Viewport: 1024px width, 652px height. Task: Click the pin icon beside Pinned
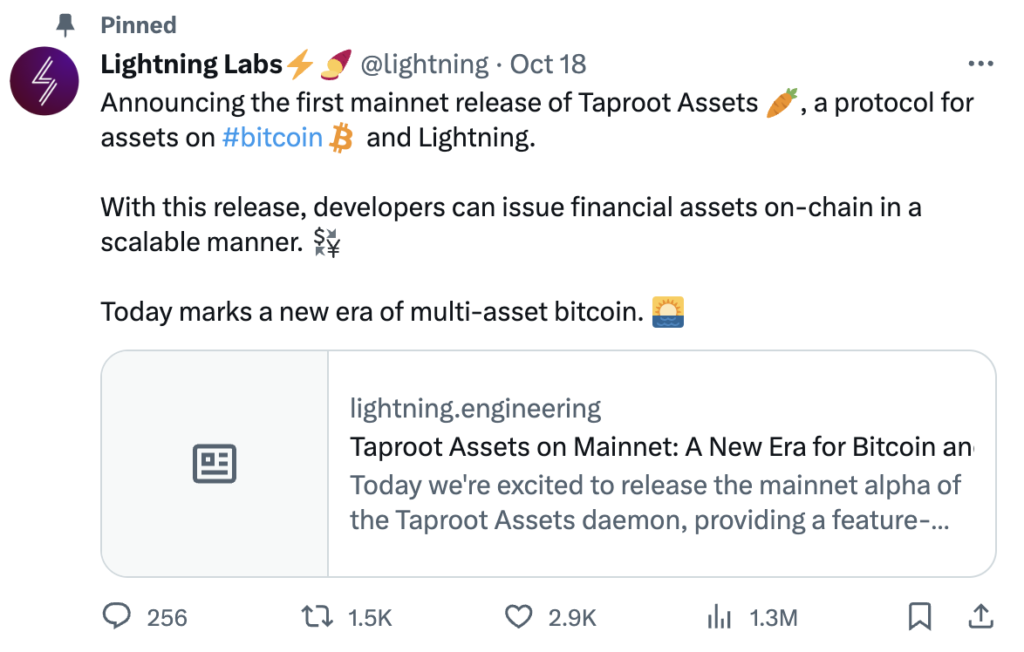65,25
